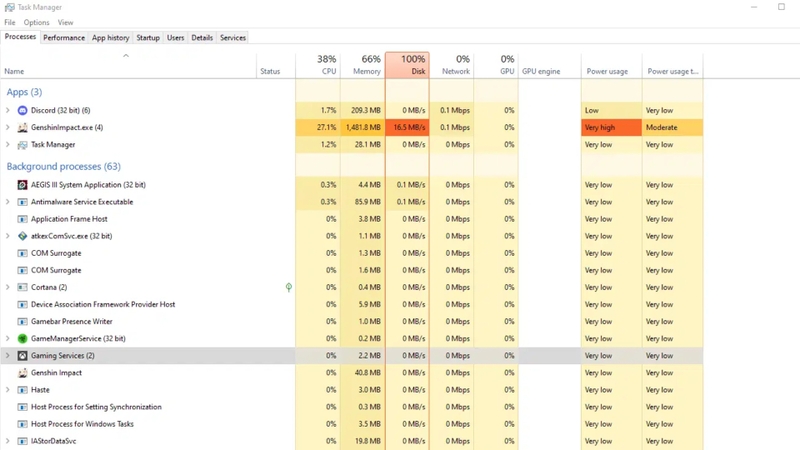The image size is (800, 450).
Task: Expand the Cortana process group
Action: click(8, 287)
